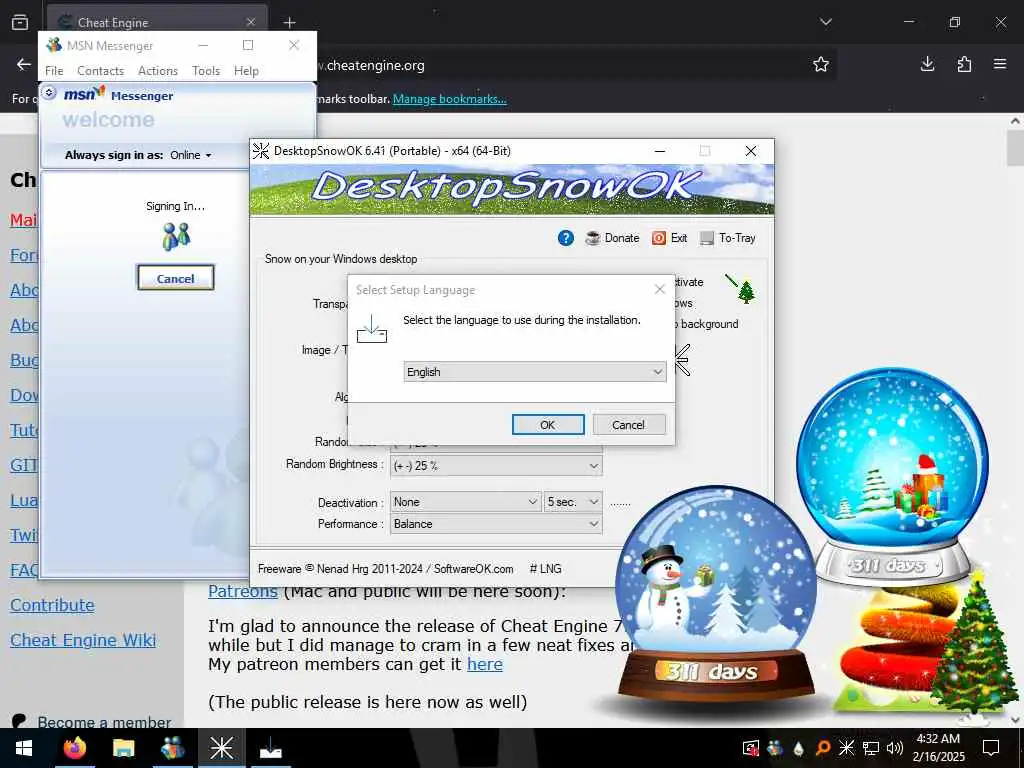Viewport: 1024px width, 768px height.
Task: Switch to DesktopSnowOK snowflake taskbar button
Action: [221, 748]
